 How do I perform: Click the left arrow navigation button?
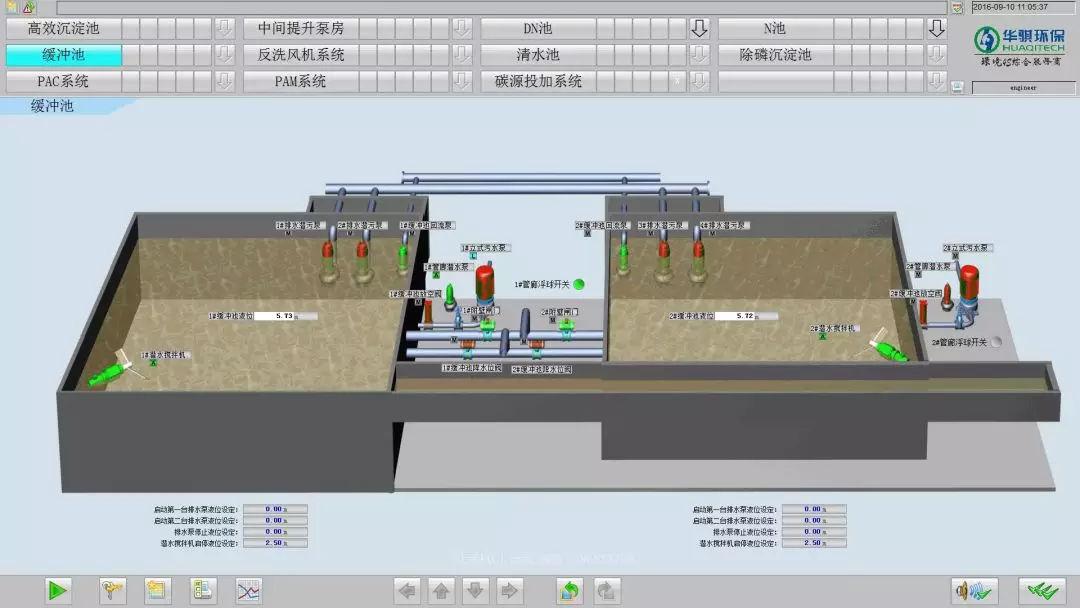point(407,591)
